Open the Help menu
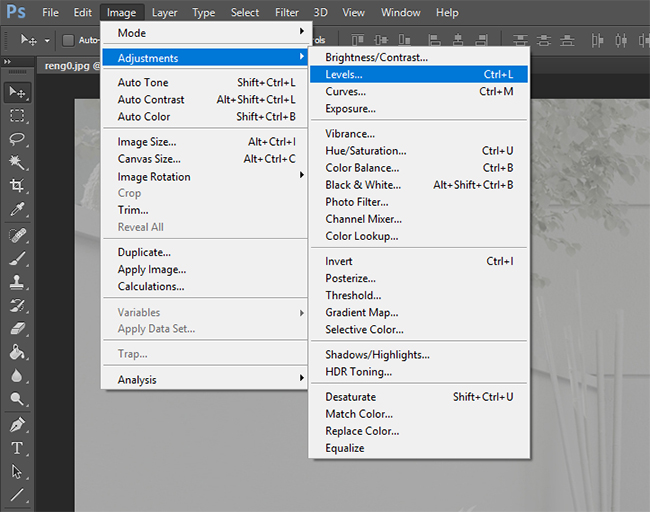 (447, 12)
